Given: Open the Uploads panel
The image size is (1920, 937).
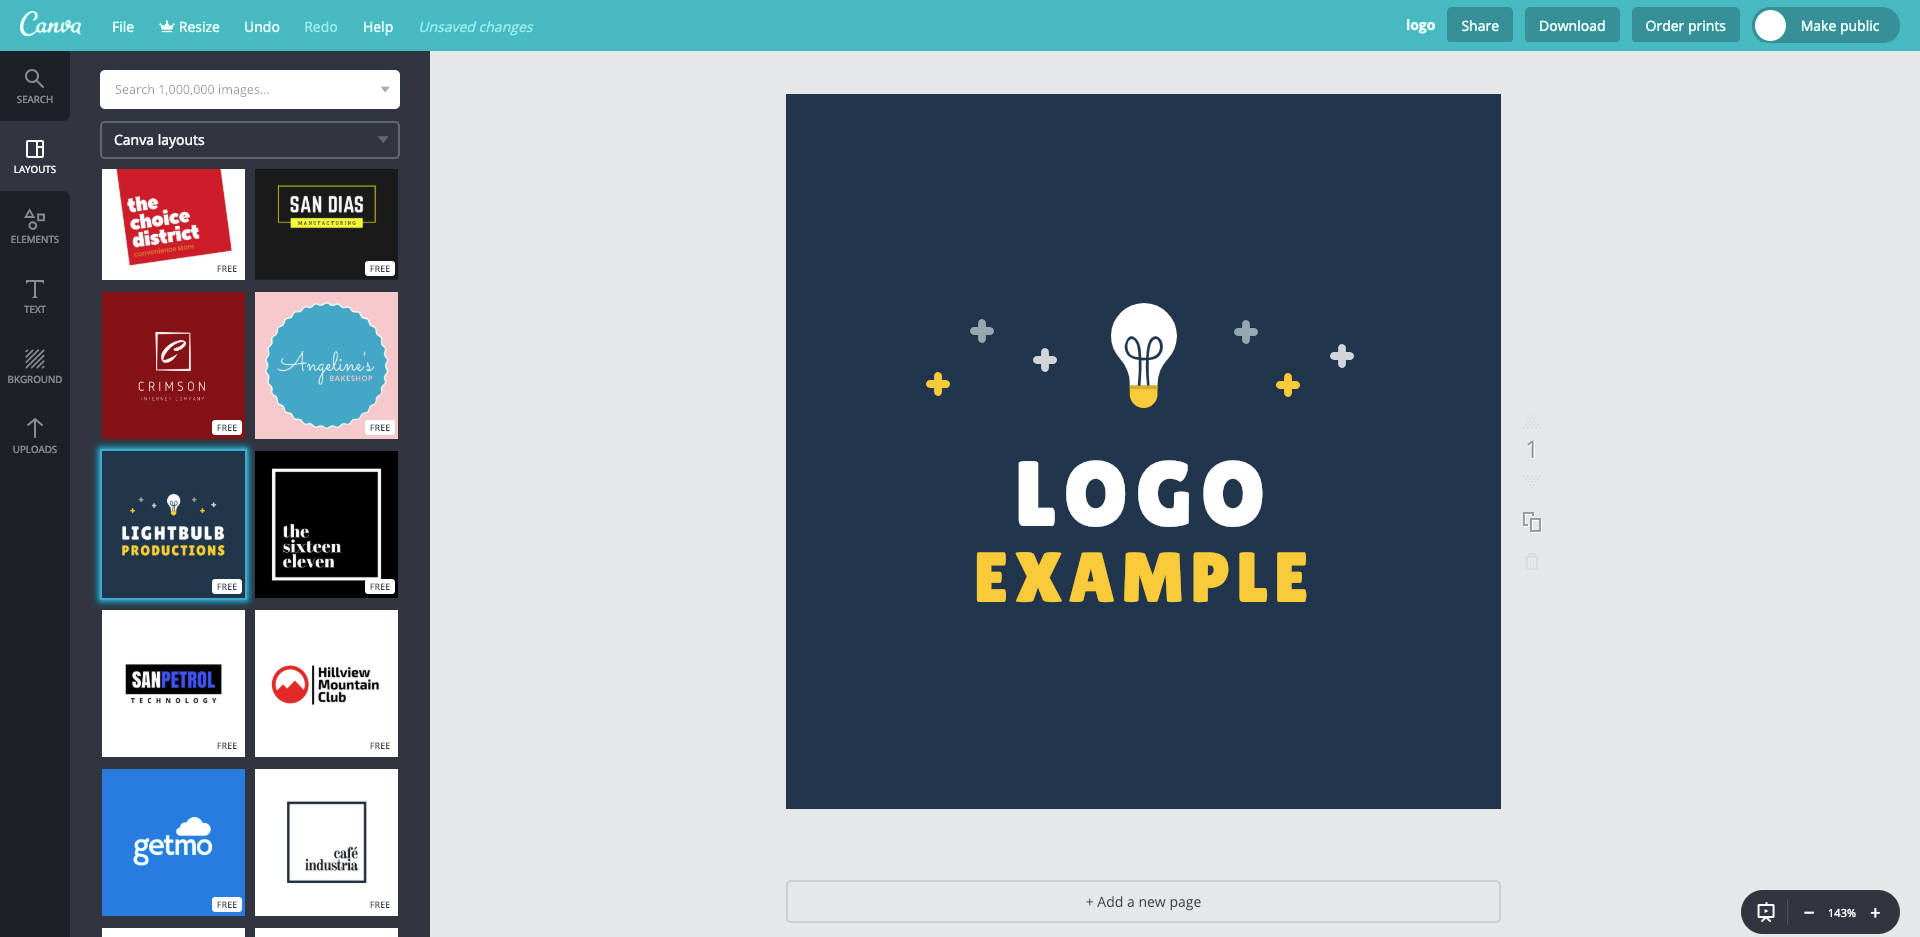Looking at the screenshot, I should tap(34, 436).
